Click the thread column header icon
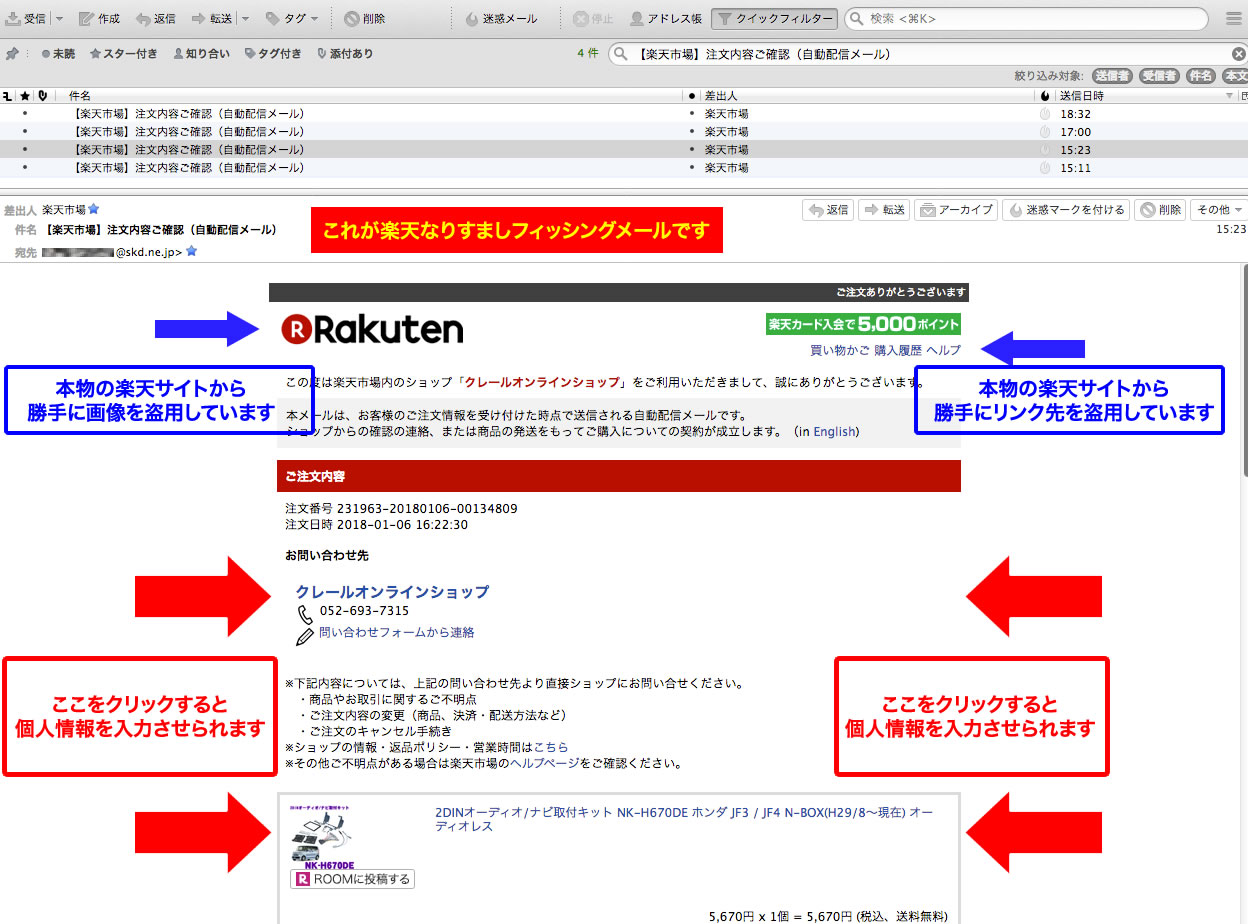Viewport: 1248px width, 924px height. (x=8, y=96)
